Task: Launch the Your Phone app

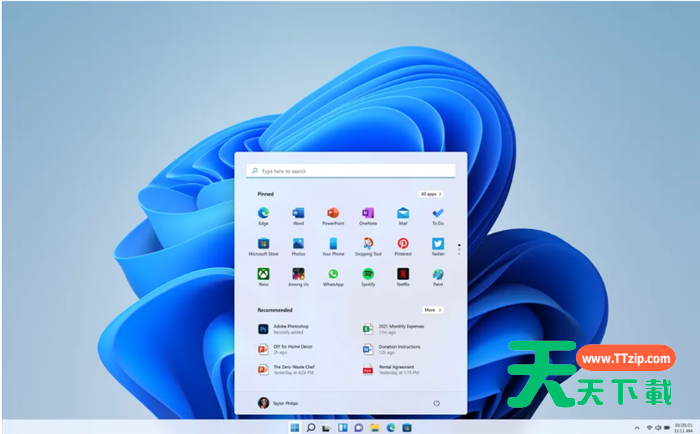Action: (x=333, y=246)
